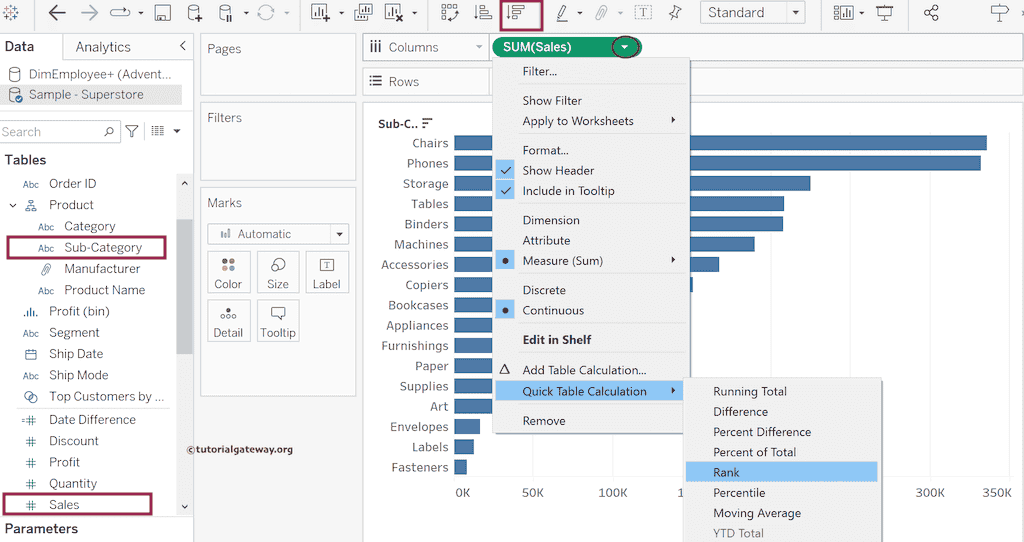The width and height of the screenshot is (1024, 542).
Task: Click the undo back arrow
Action: (57, 14)
